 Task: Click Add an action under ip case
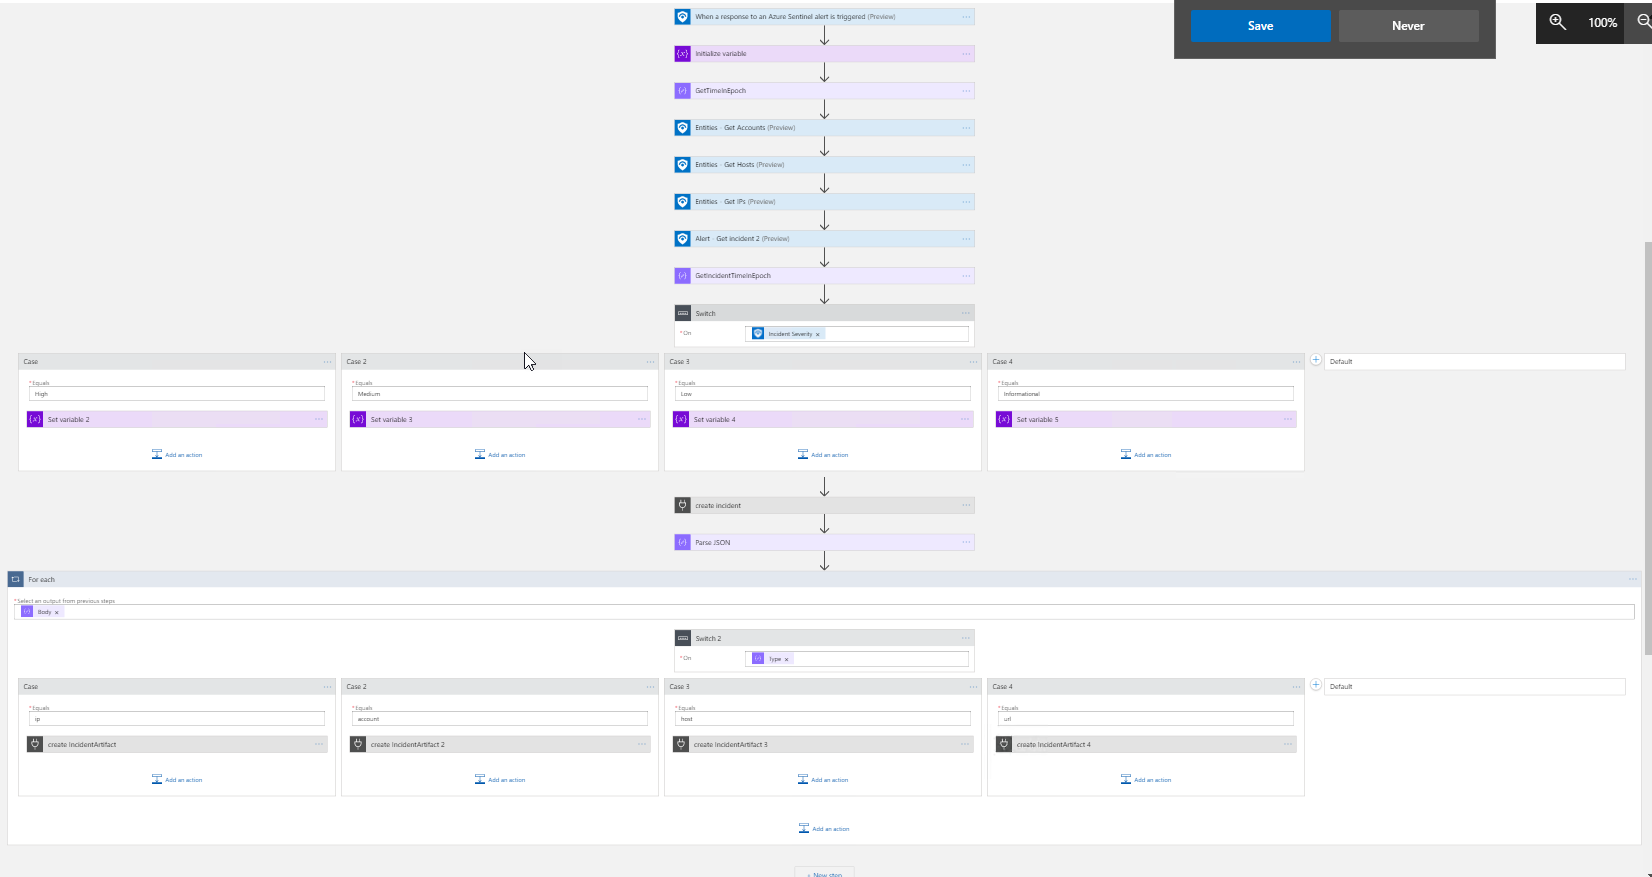[177, 780]
